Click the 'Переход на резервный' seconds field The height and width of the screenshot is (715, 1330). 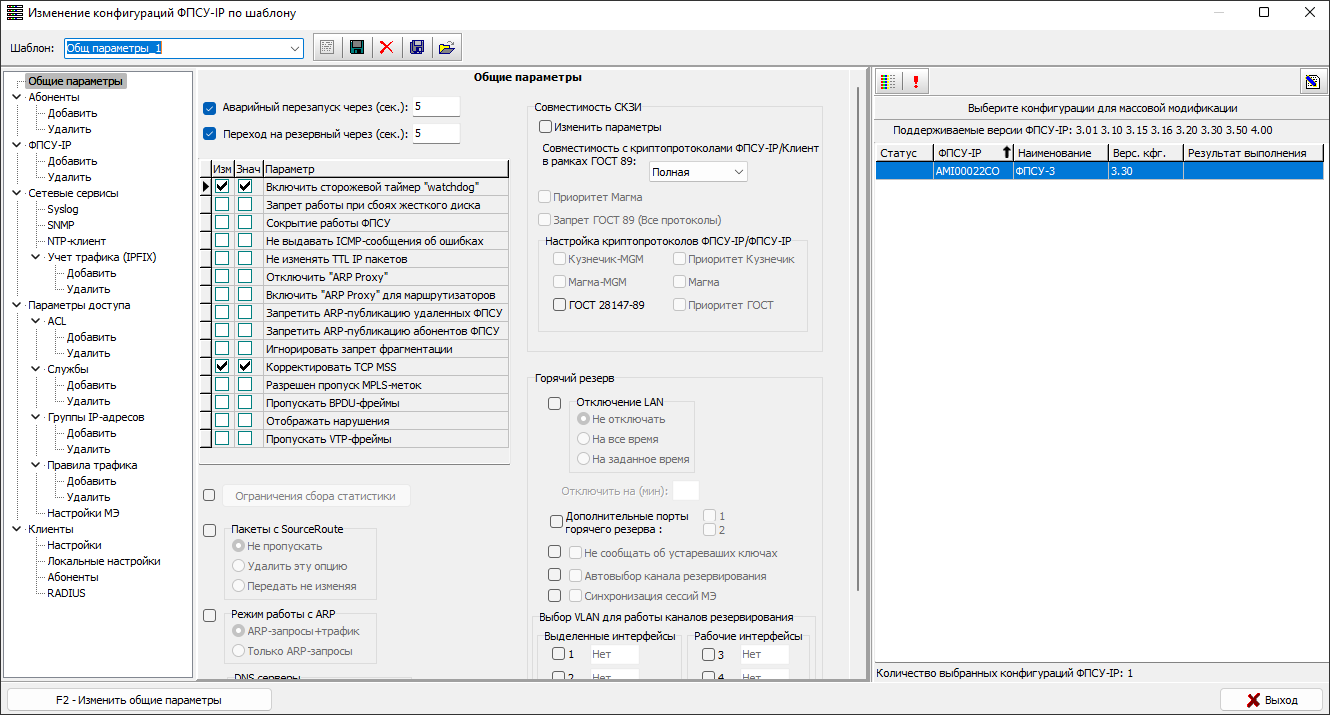435,133
